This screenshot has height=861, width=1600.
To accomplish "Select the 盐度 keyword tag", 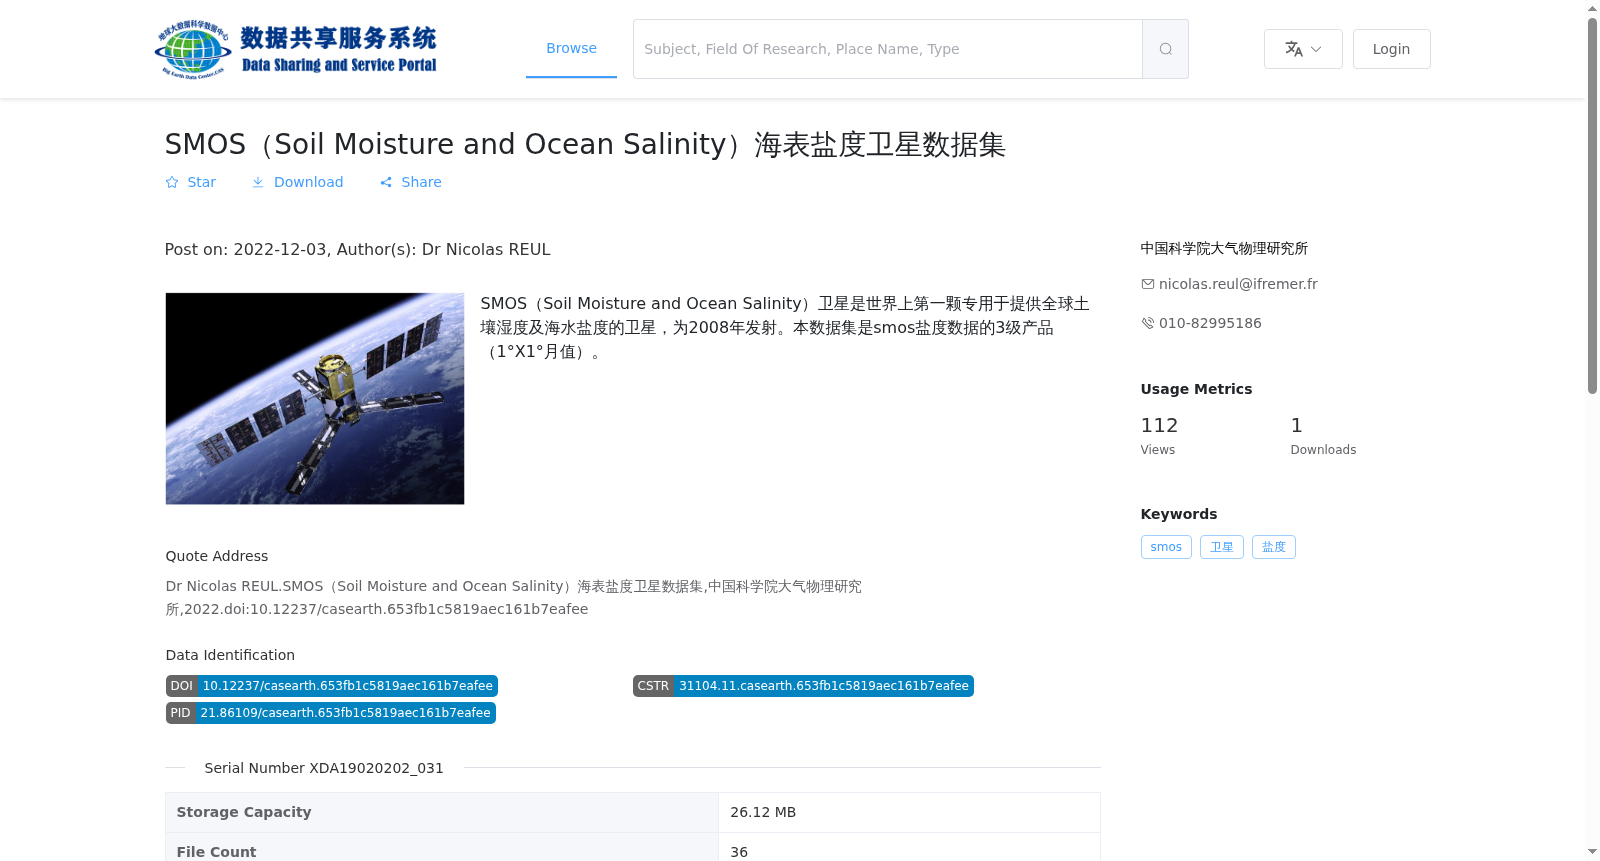I will tap(1274, 547).
